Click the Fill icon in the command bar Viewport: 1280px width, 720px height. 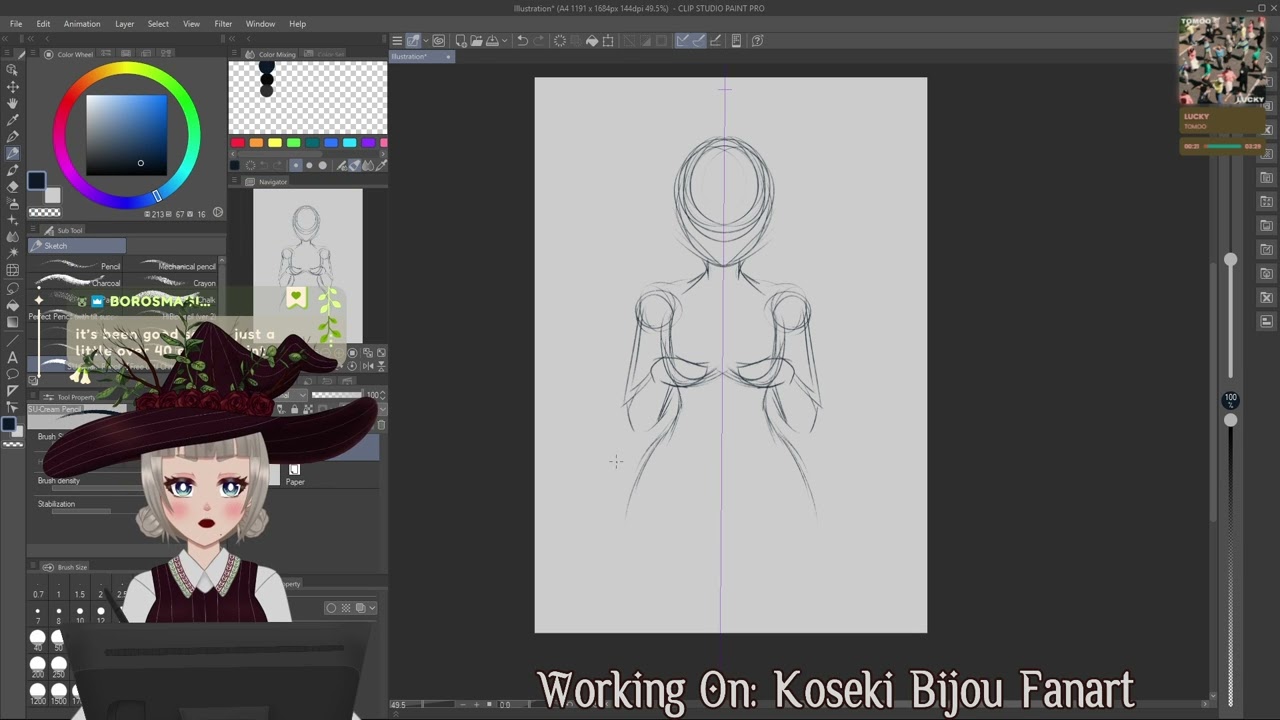coord(592,41)
